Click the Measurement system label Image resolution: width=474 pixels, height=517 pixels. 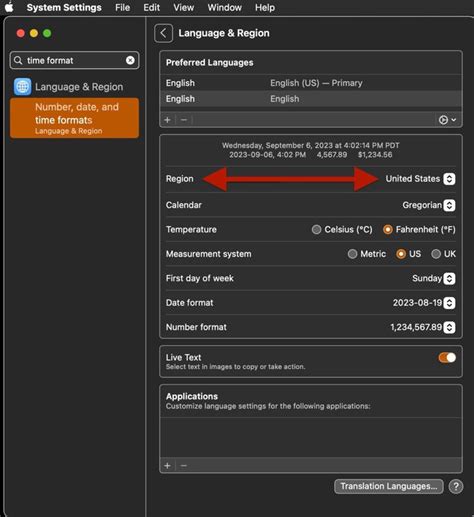click(209, 254)
